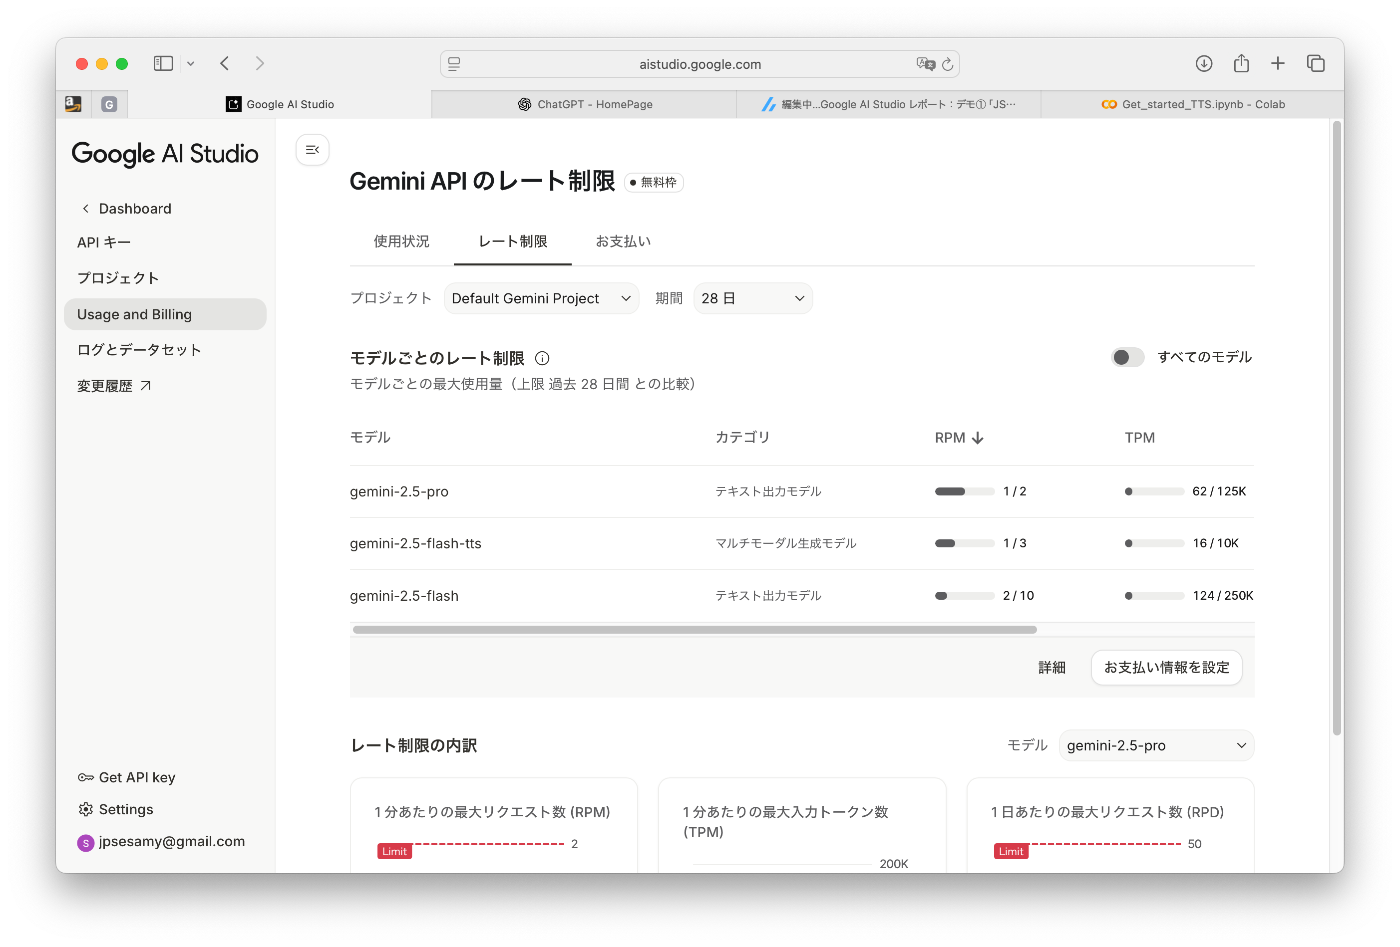Click the external link arrow next to 変更履歴
Screen dimensions: 1400x947
[x=146, y=386]
